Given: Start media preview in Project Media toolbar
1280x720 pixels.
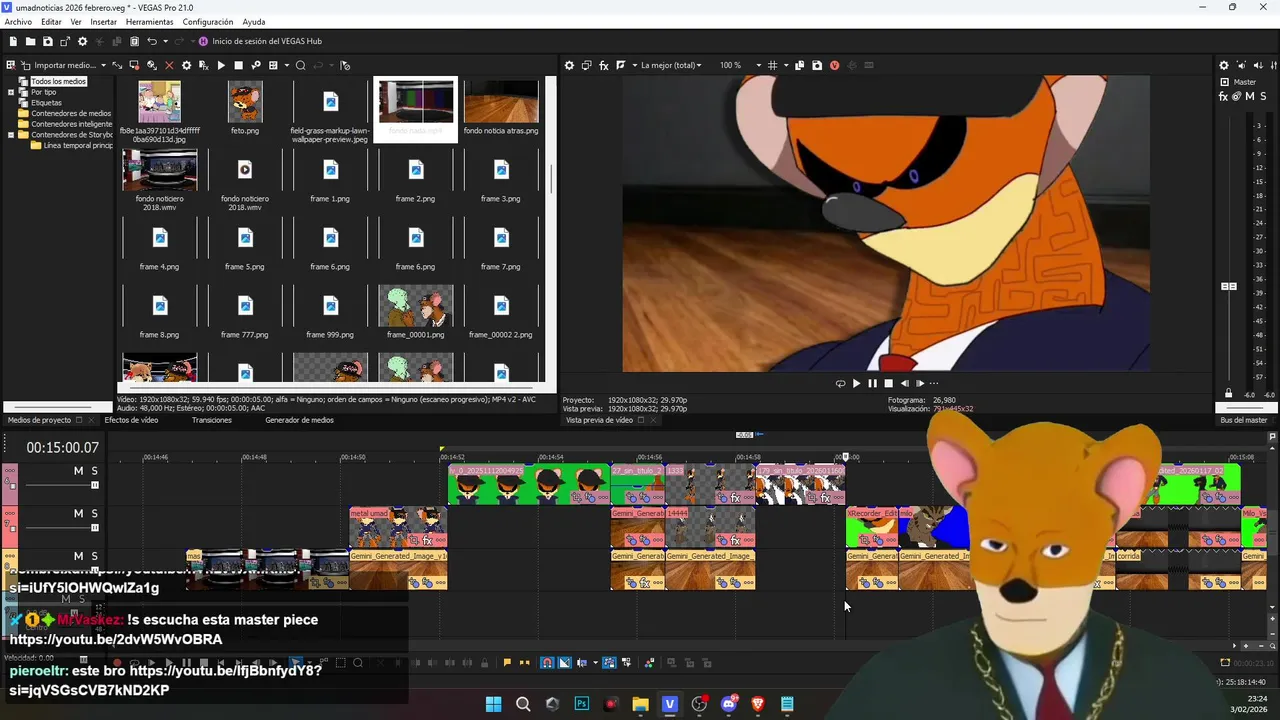Looking at the screenshot, I should (x=221, y=65).
